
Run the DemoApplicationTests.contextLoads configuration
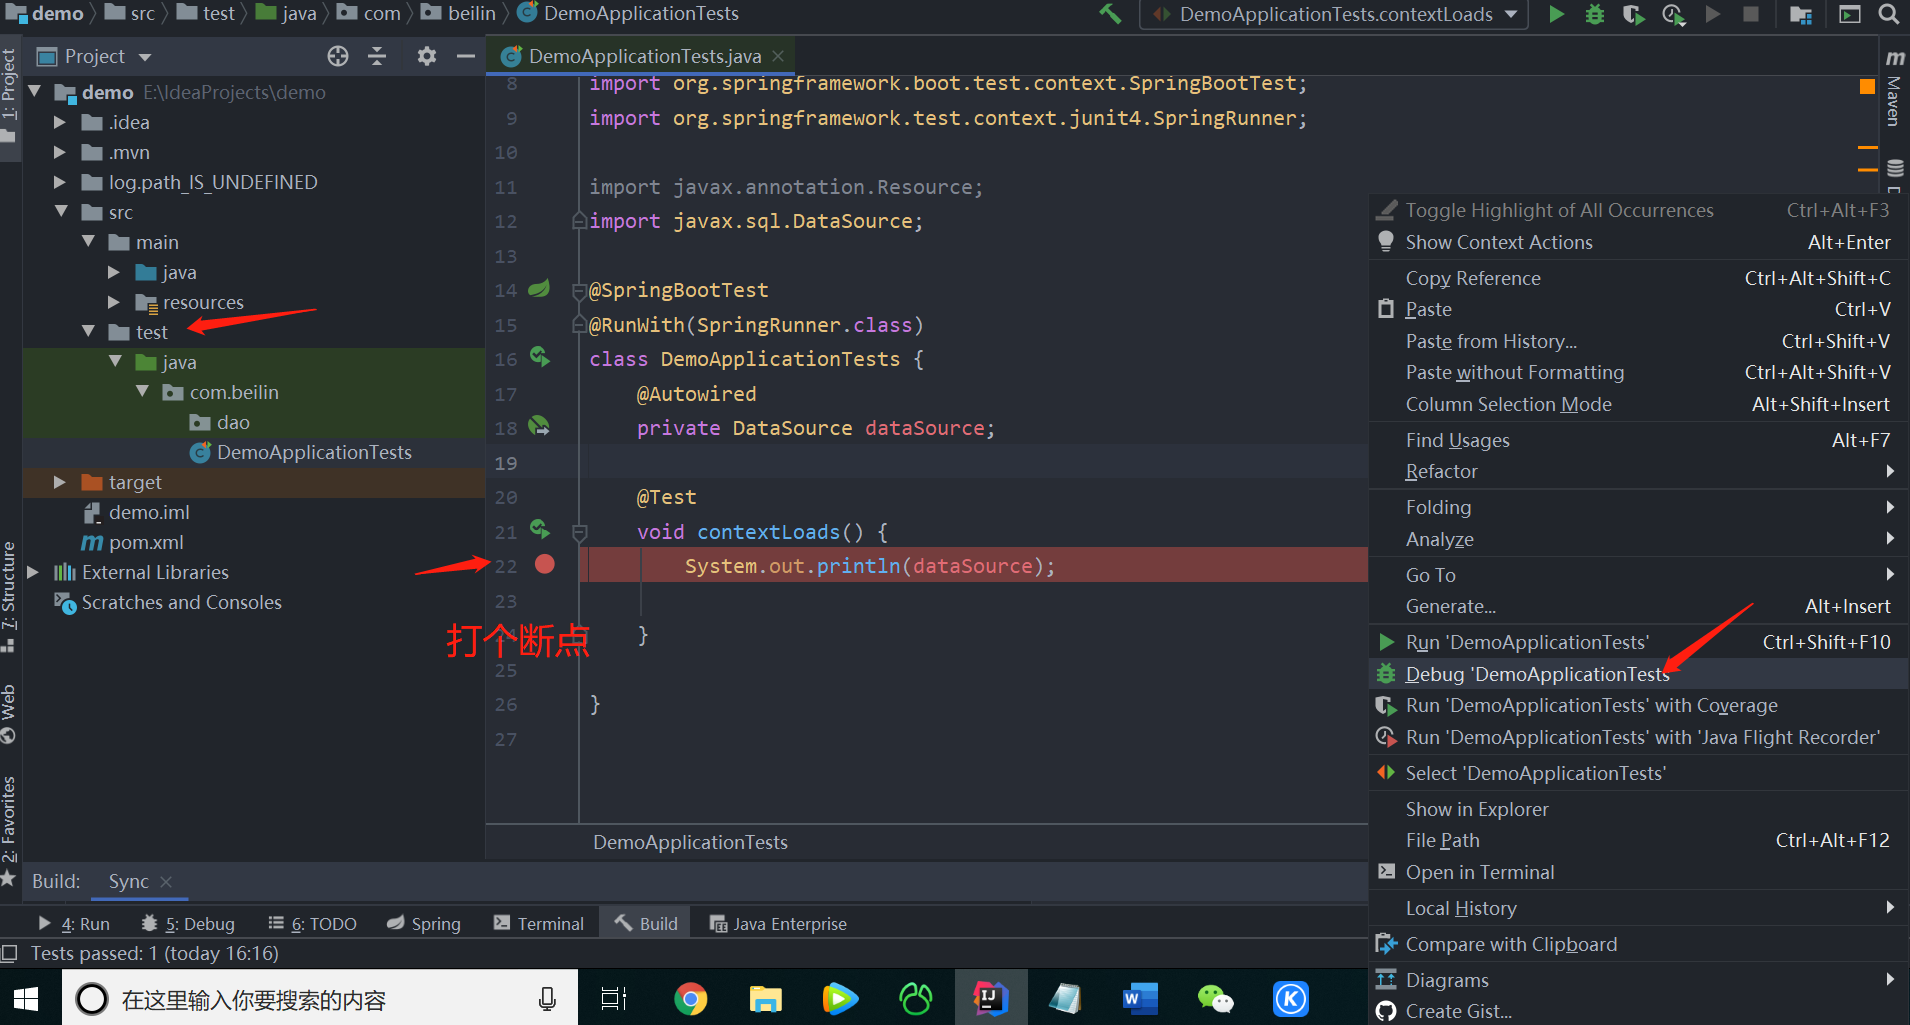(x=1556, y=14)
